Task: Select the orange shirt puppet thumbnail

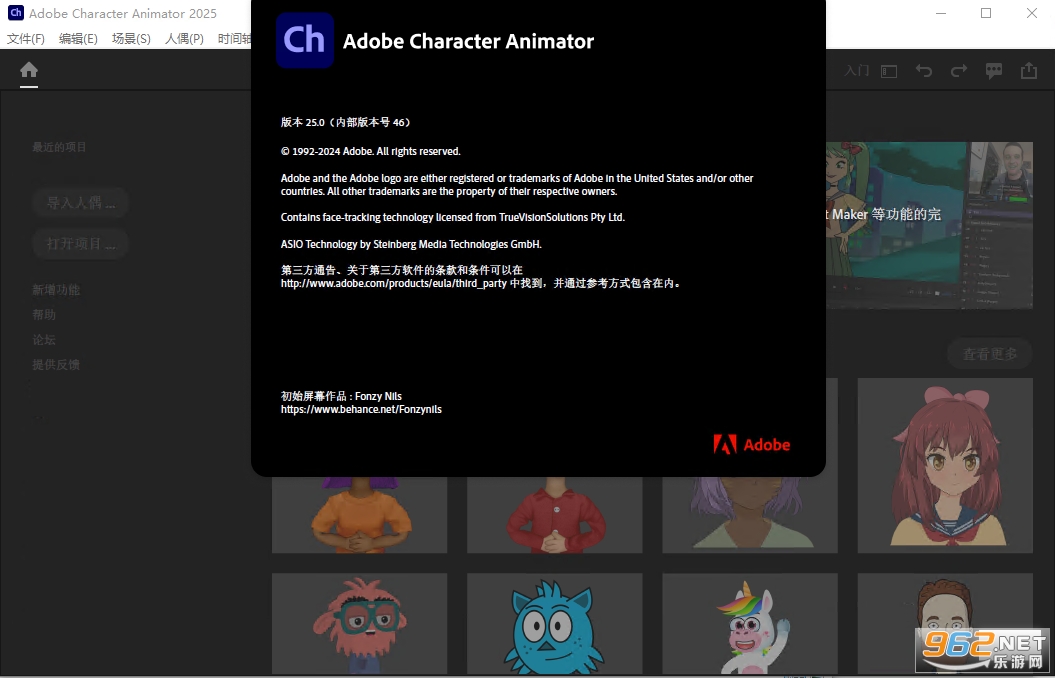Action: (x=359, y=515)
